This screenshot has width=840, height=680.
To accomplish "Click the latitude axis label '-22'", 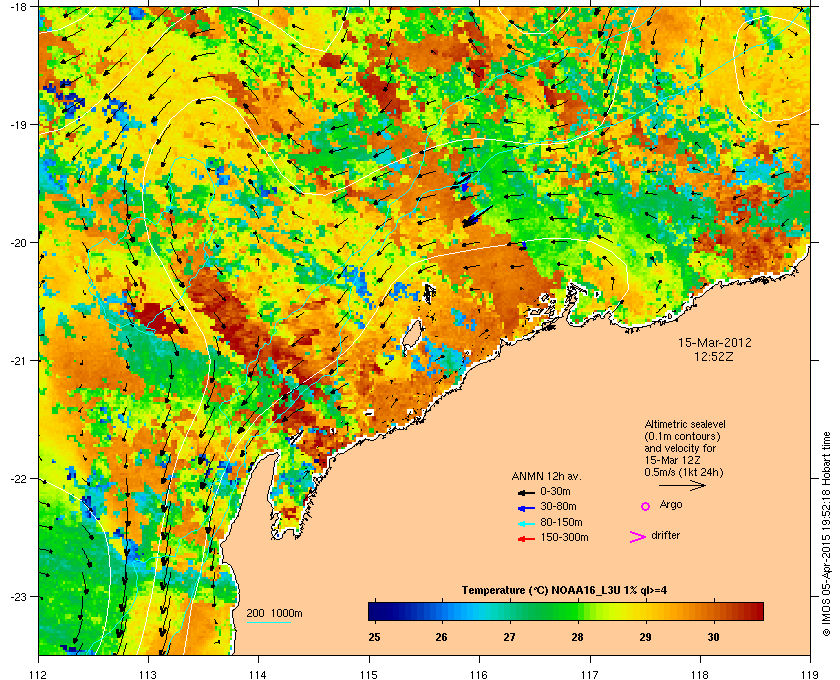I will point(18,479).
